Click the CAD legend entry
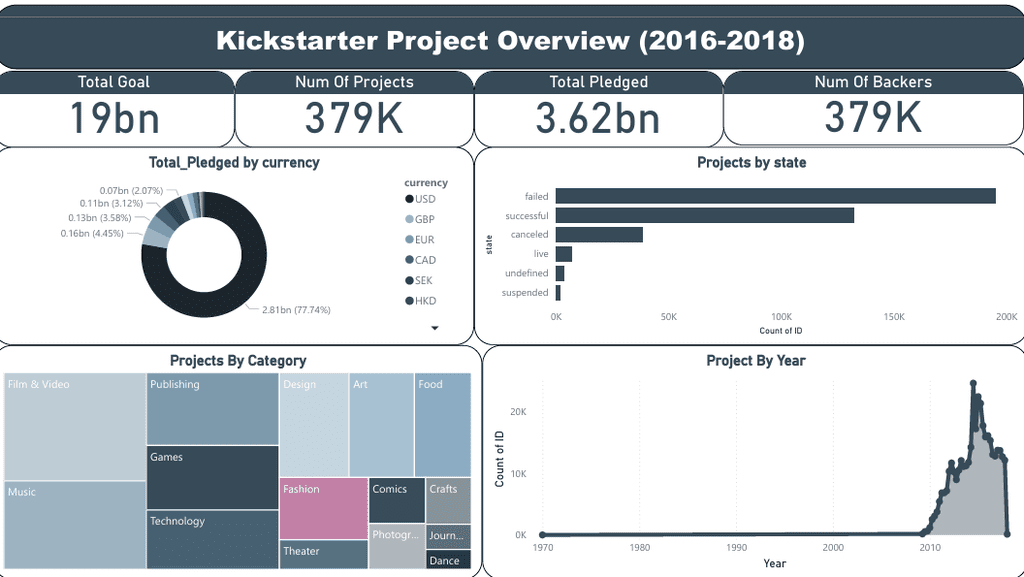Image resolution: width=1024 pixels, height=577 pixels. (421, 260)
